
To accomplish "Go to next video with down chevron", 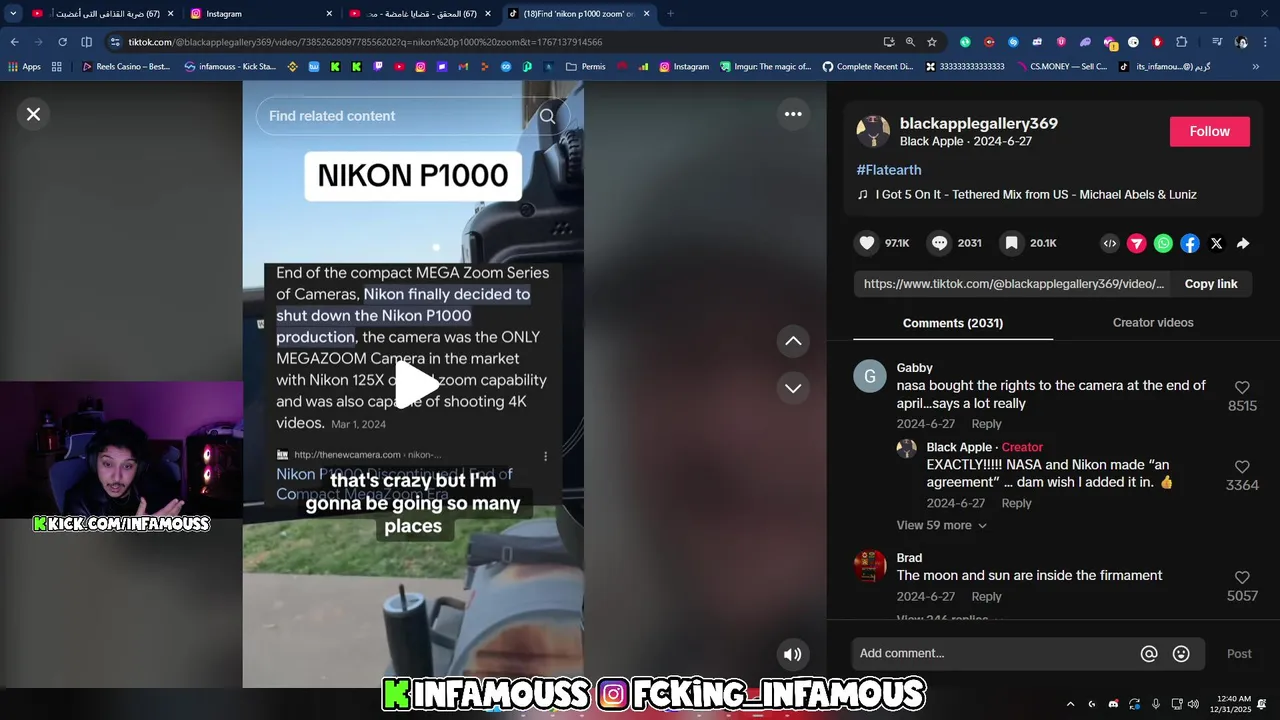I will pos(793,388).
